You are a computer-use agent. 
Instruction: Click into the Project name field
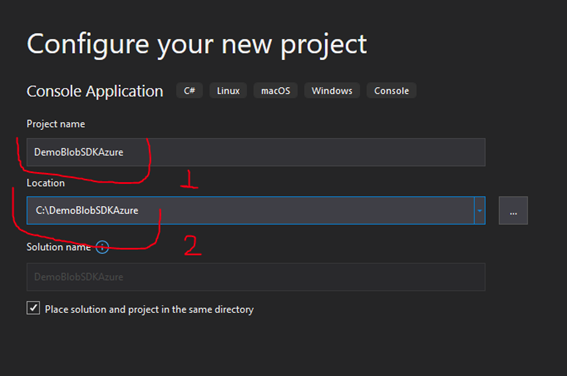click(x=256, y=152)
